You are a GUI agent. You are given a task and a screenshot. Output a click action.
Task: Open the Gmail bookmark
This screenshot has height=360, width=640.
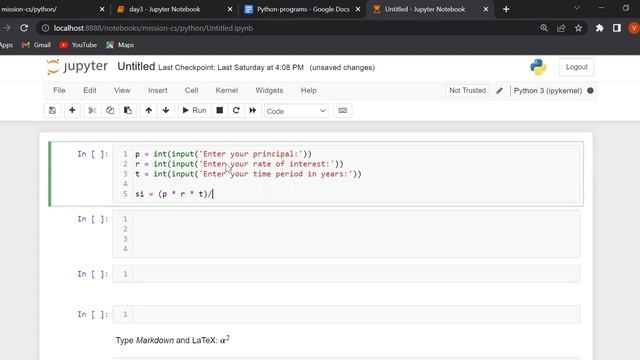(x=36, y=45)
